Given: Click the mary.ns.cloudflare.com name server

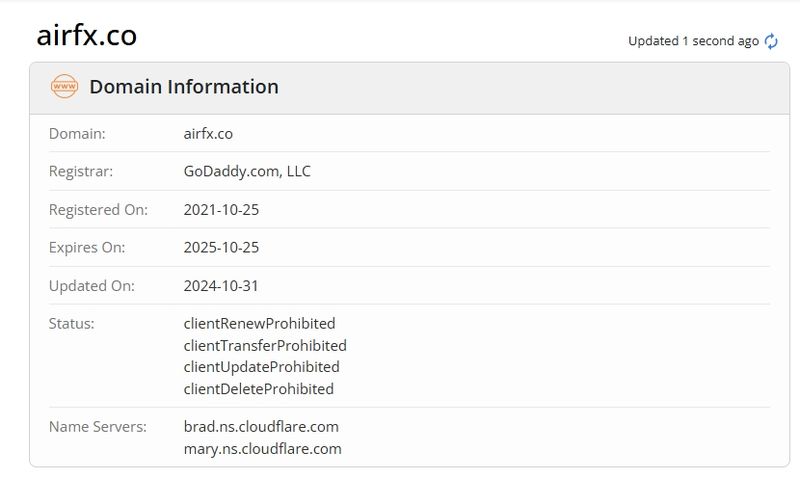Looking at the screenshot, I should coord(263,449).
